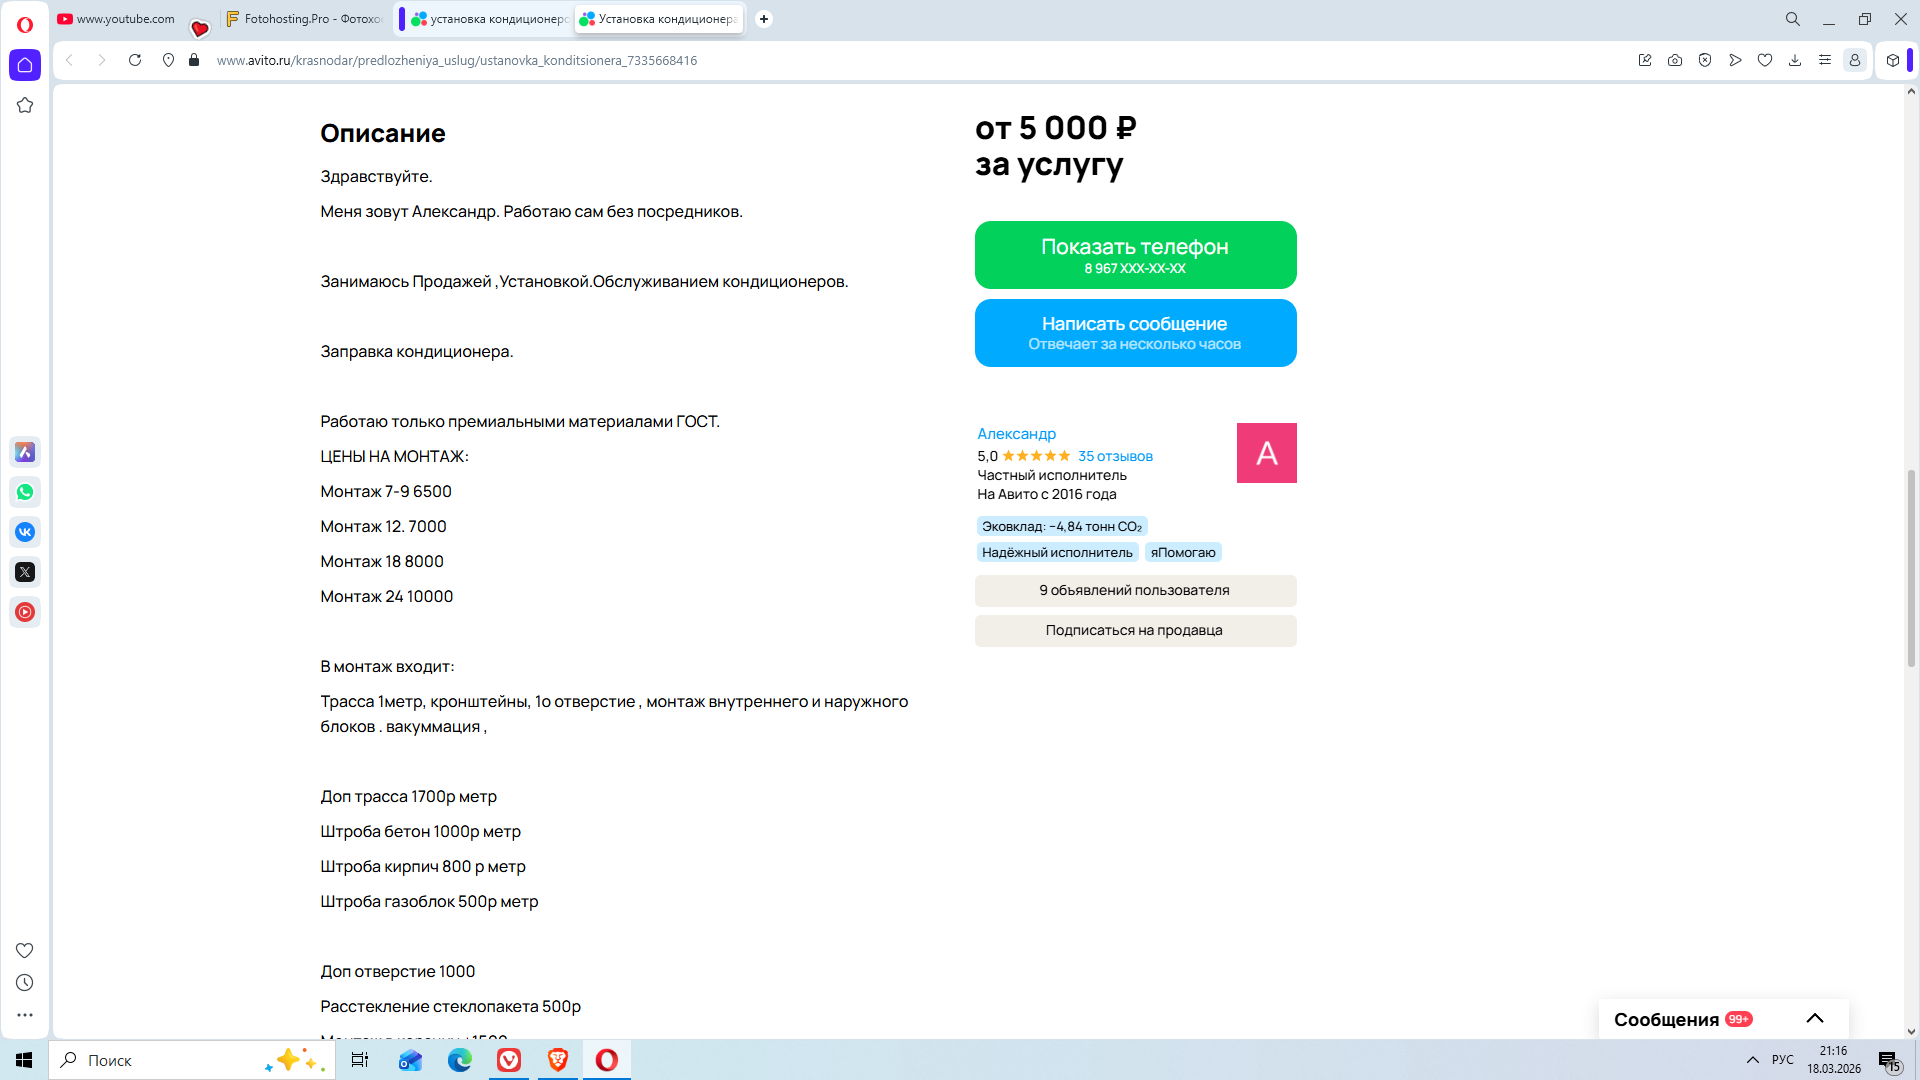Click the snapshot camera icon
The height and width of the screenshot is (1080, 1920).
click(x=1675, y=60)
